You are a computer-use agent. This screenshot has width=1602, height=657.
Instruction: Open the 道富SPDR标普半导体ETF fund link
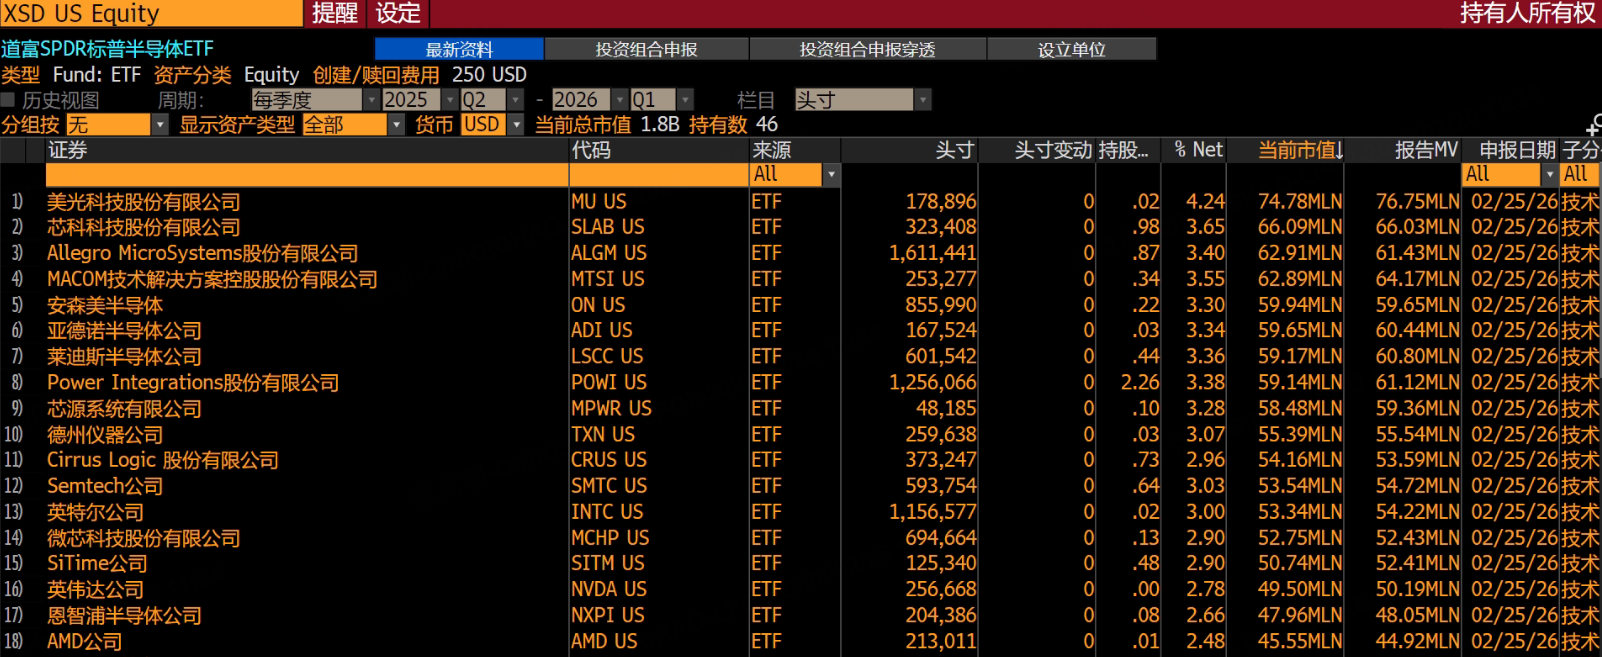[107, 49]
